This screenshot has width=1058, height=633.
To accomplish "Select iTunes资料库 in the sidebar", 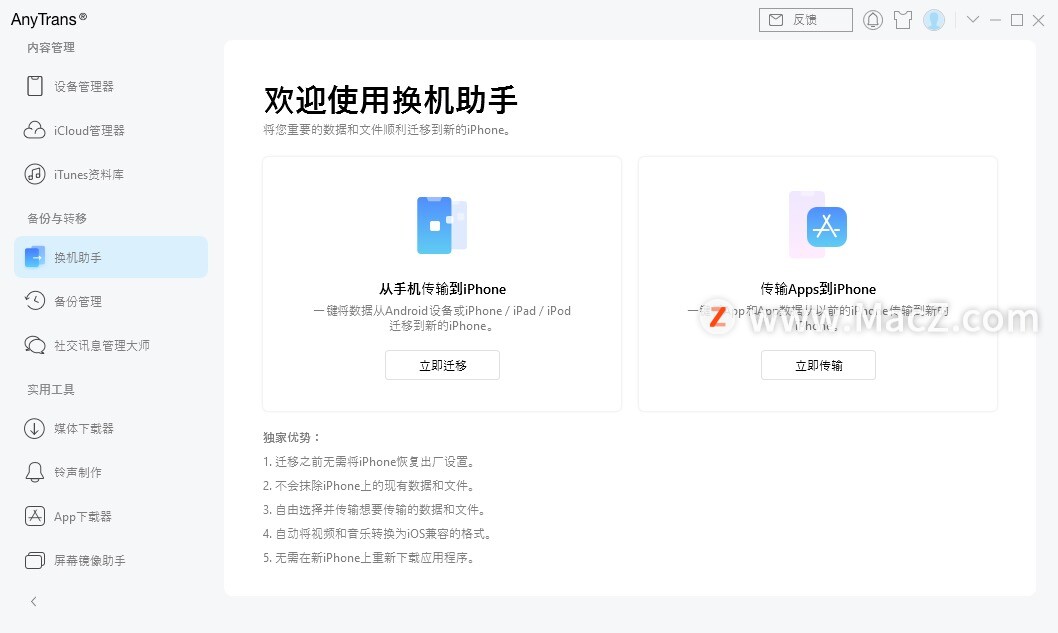I will click(111, 174).
